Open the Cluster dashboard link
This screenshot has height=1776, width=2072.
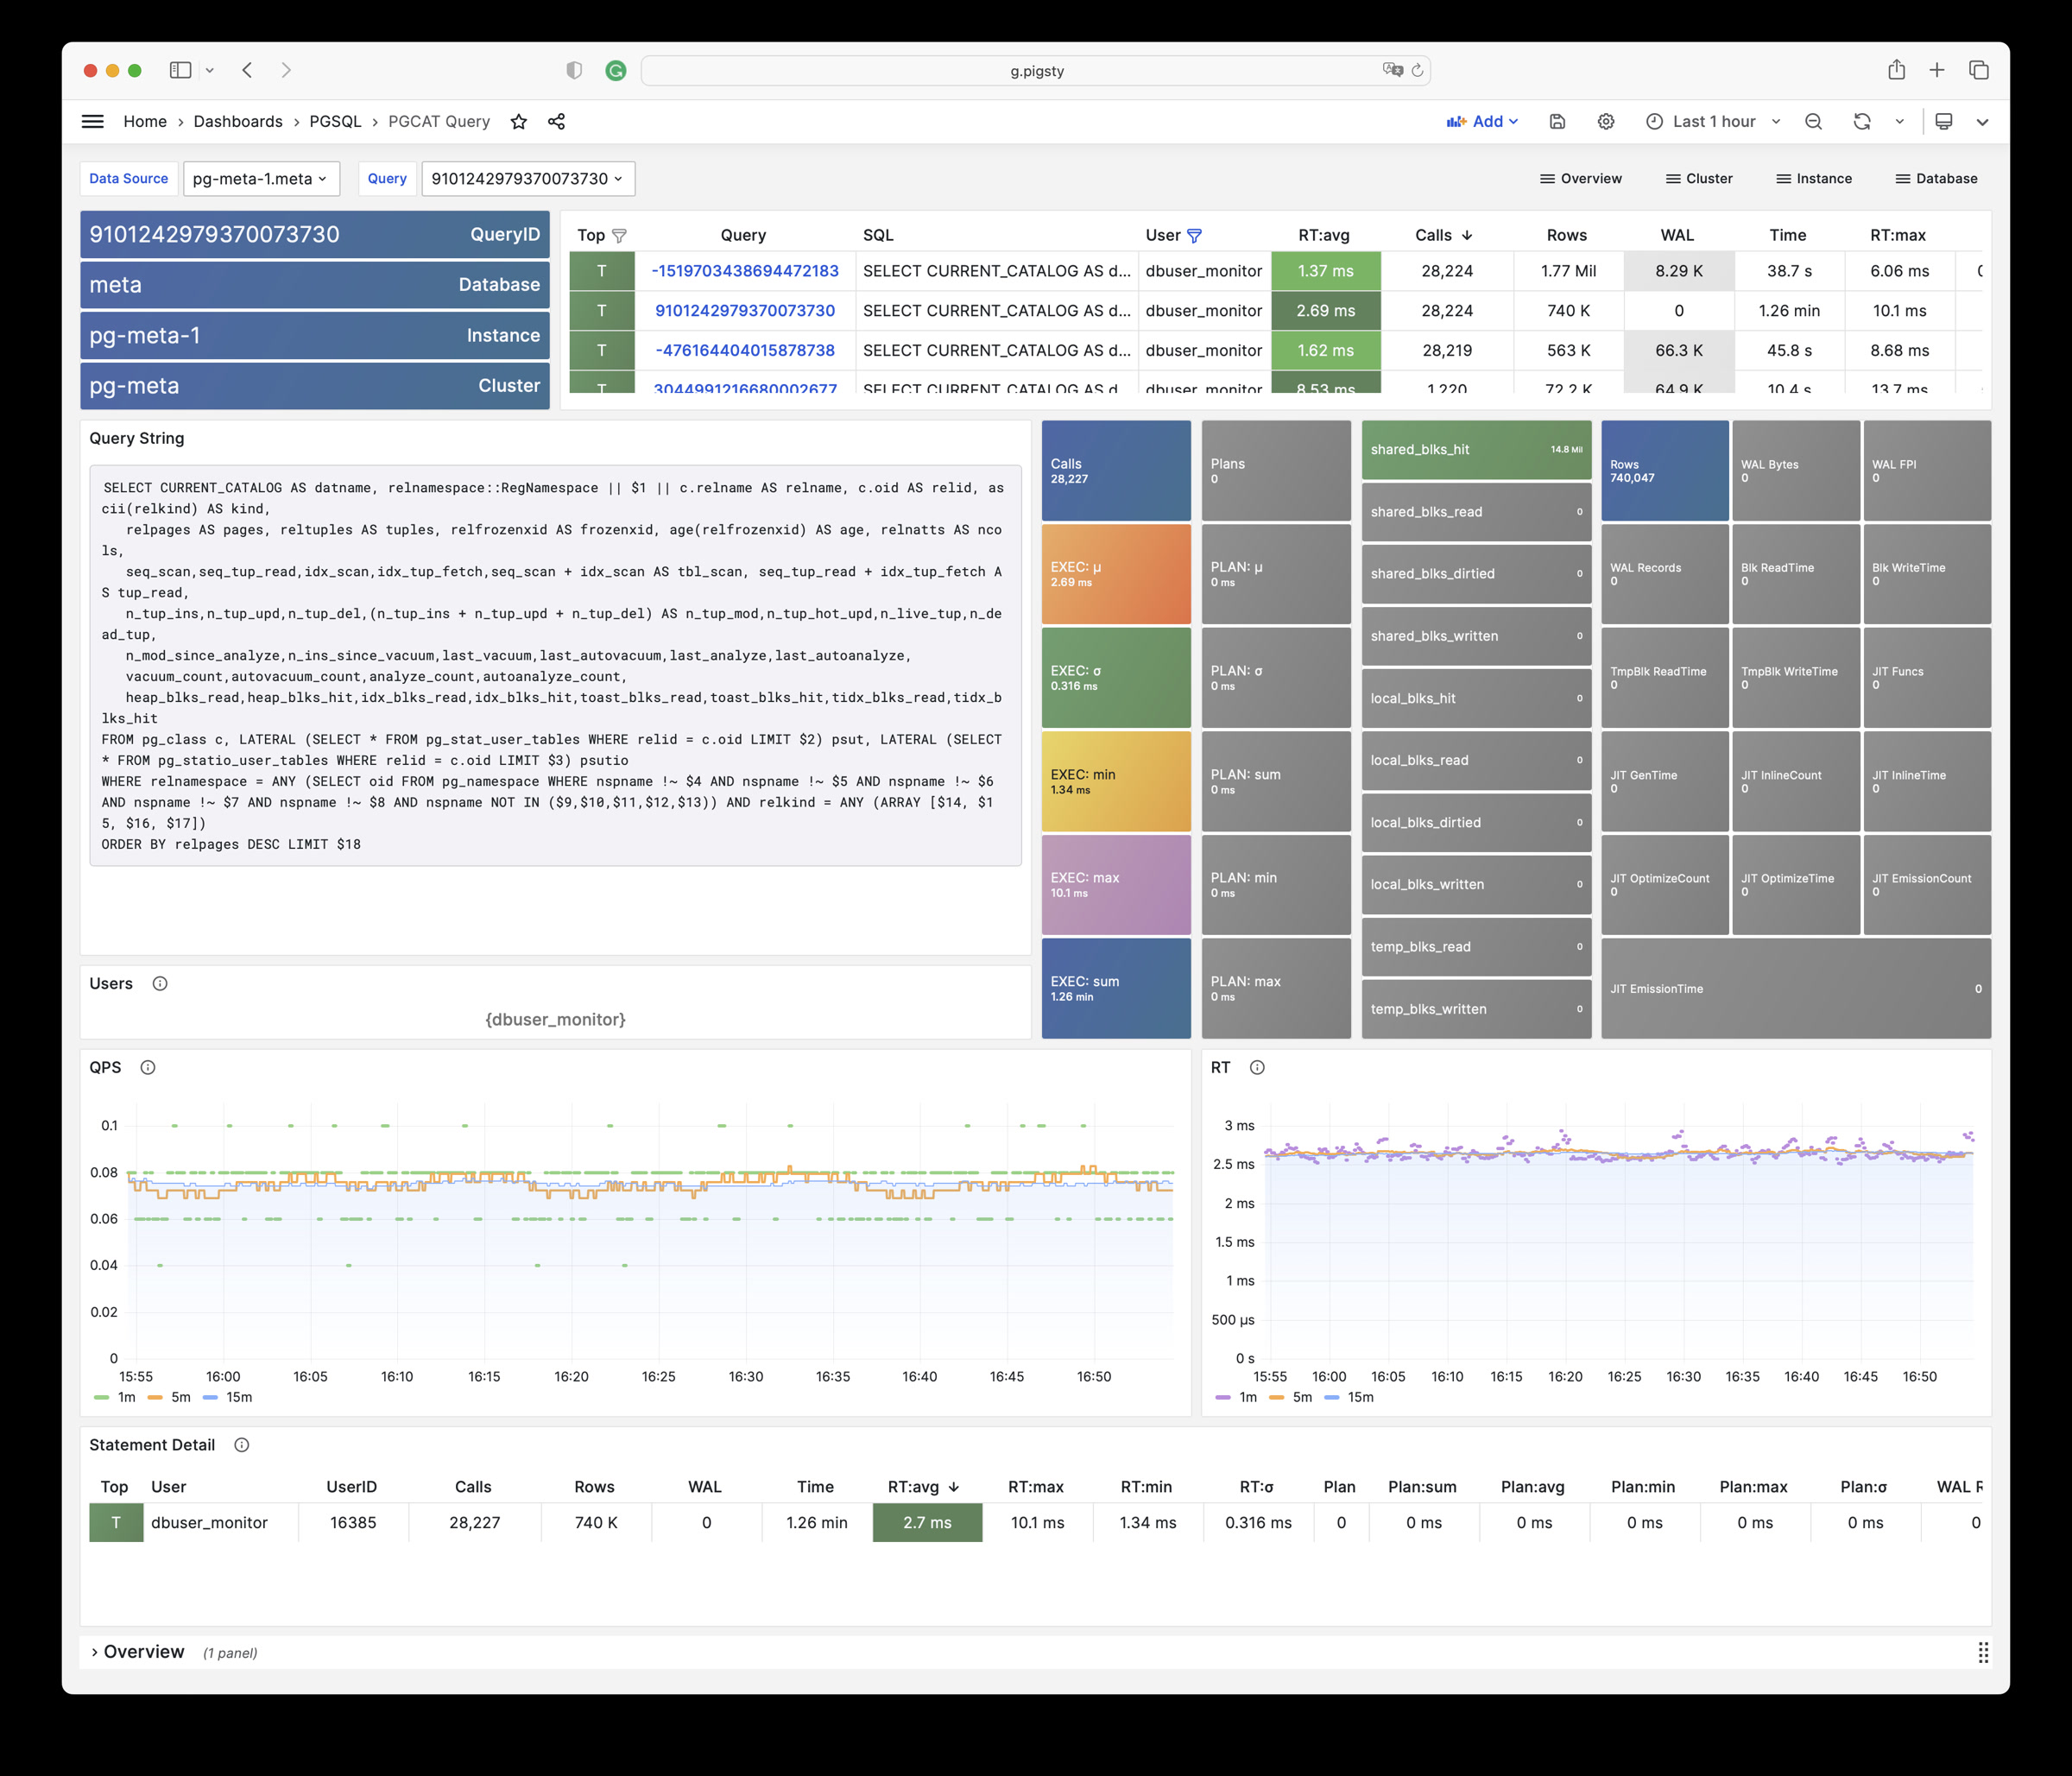tap(1699, 179)
